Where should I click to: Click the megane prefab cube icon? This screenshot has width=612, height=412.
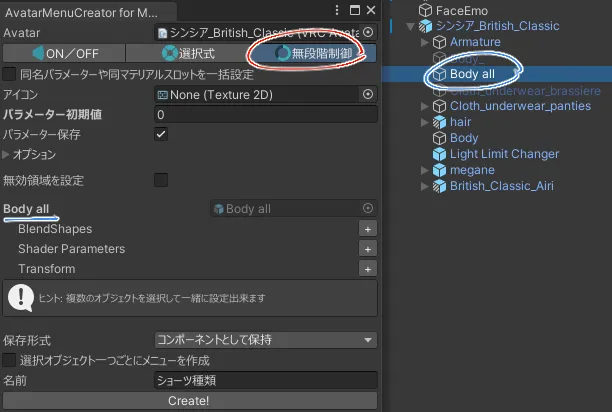[x=439, y=170]
